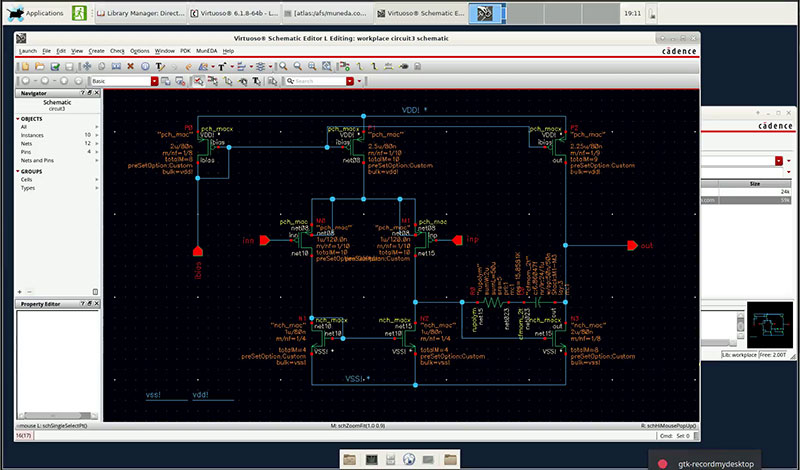Screen dimensions: 800x470
Task: Click the Nets and Pins row in Navigator
Action: point(58,160)
